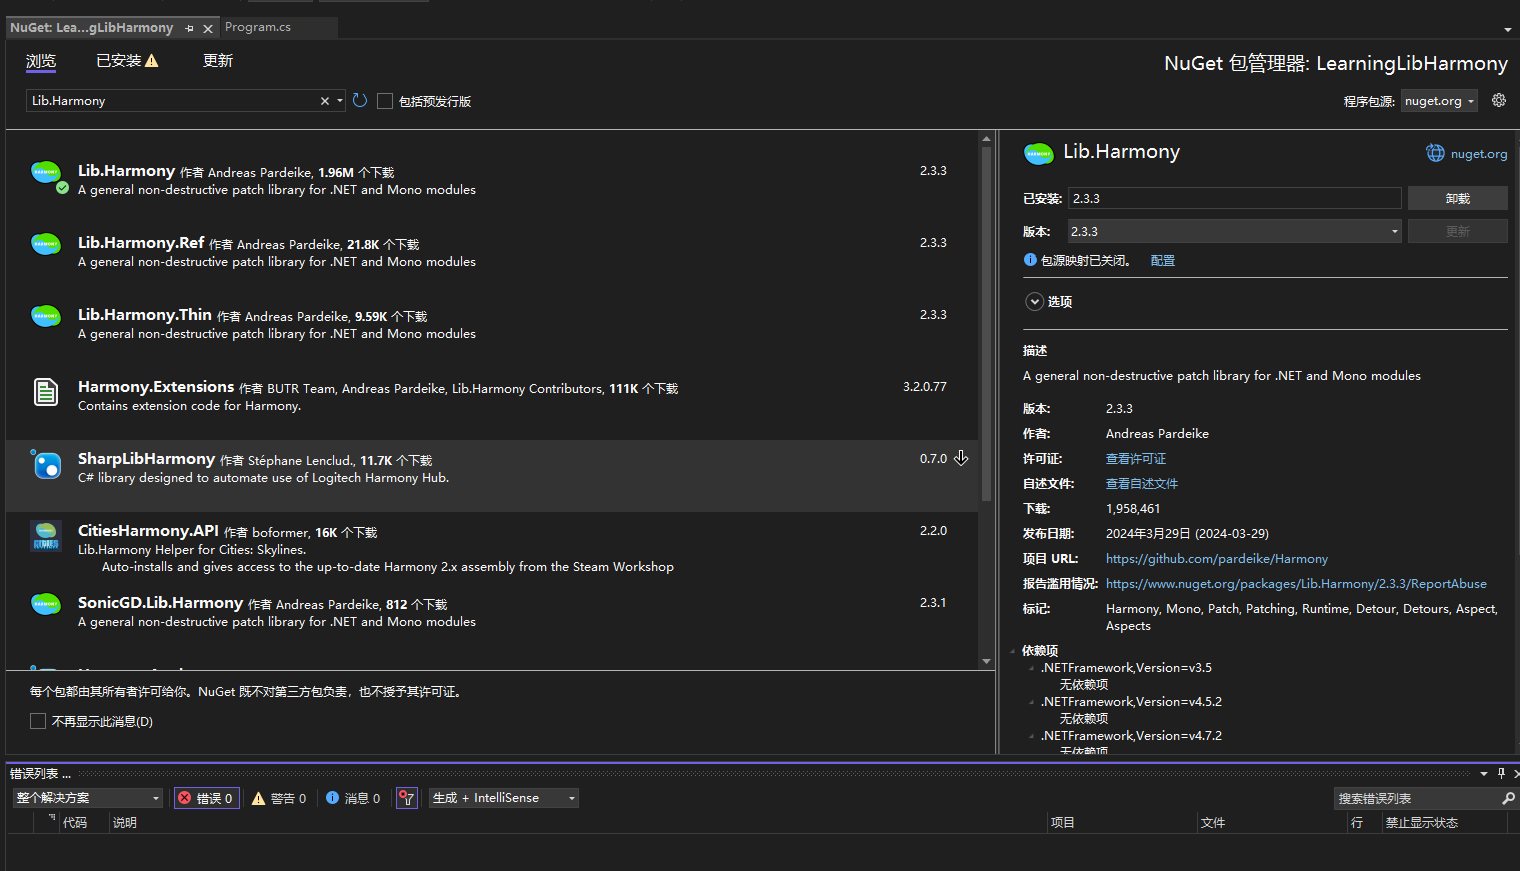Screen dimensions: 1520x871
Task: Switch to the Updates tab
Action: (218, 61)
